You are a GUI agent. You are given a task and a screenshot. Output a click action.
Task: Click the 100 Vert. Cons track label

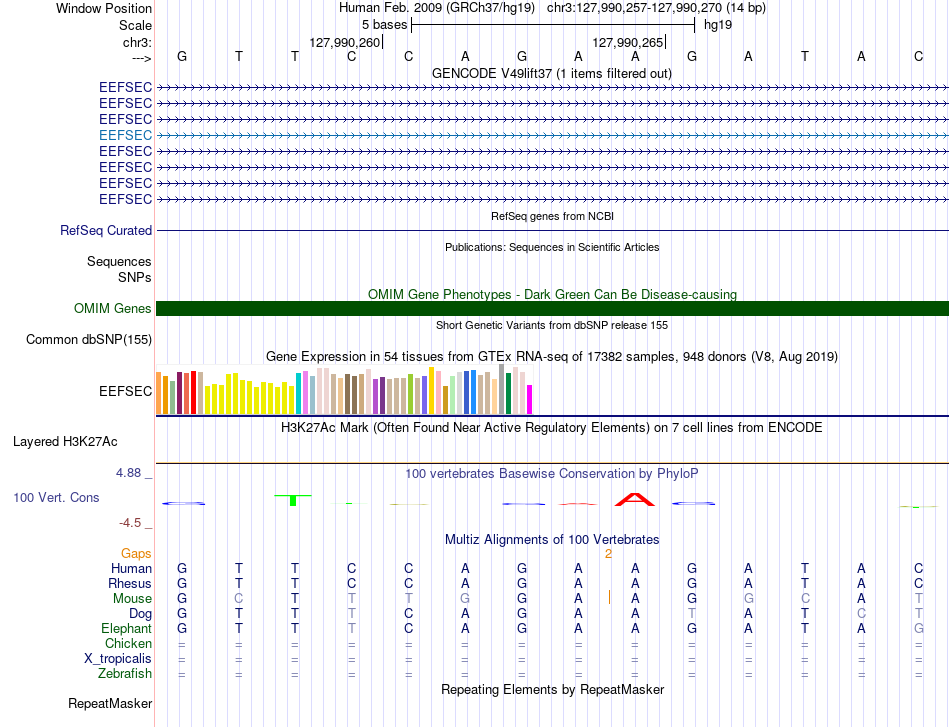point(56,497)
